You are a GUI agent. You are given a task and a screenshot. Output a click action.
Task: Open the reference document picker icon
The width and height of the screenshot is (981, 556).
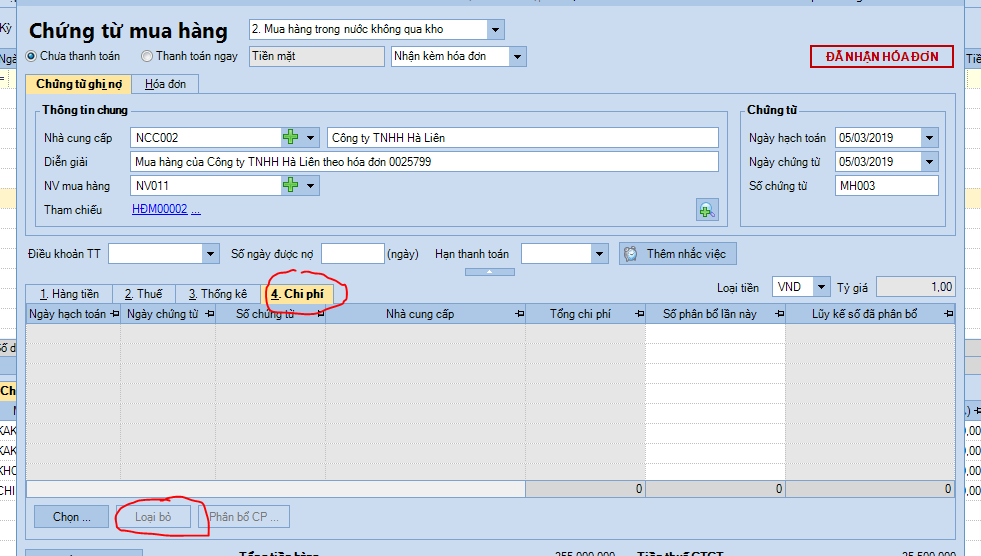(x=707, y=209)
